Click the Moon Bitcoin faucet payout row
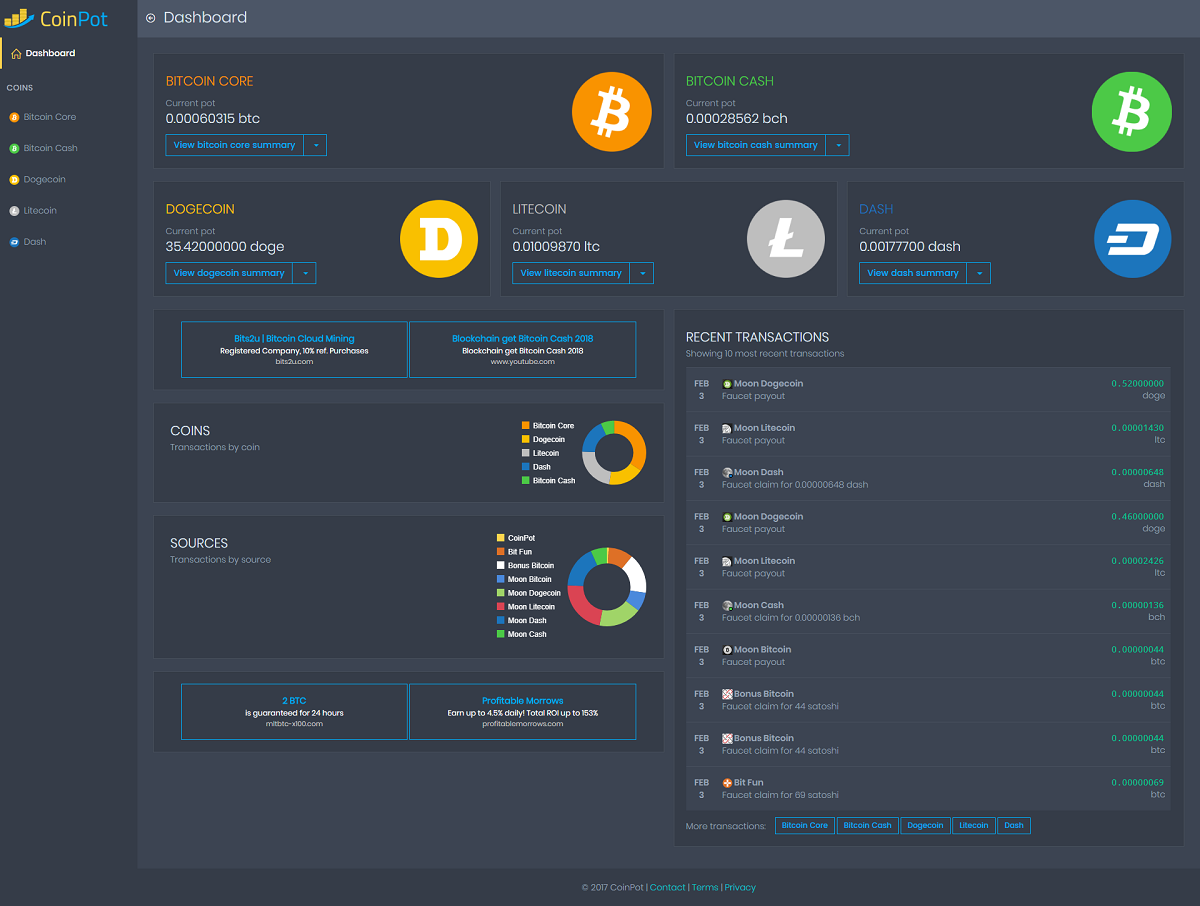Image resolution: width=1200 pixels, height=906 pixels. tap(928, 655)
